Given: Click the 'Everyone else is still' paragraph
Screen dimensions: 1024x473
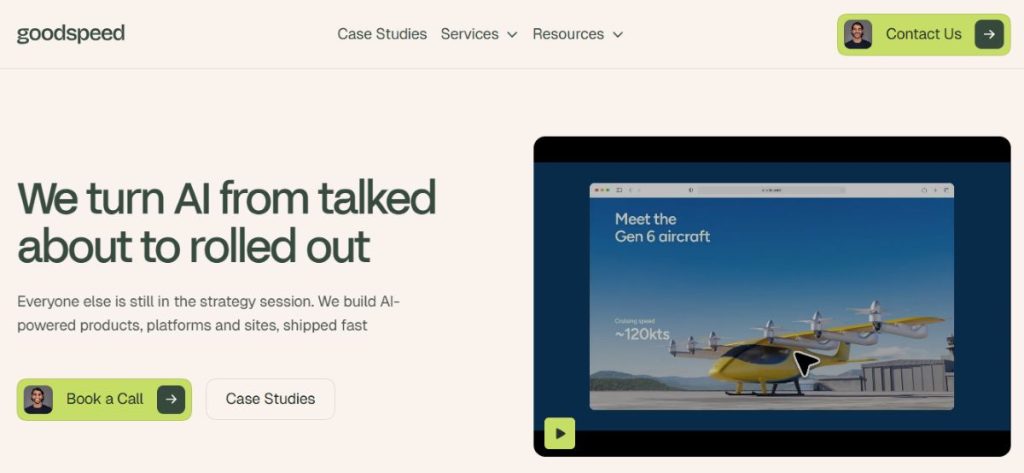Looking at the screenshot, I should click(x=208, y=314).
